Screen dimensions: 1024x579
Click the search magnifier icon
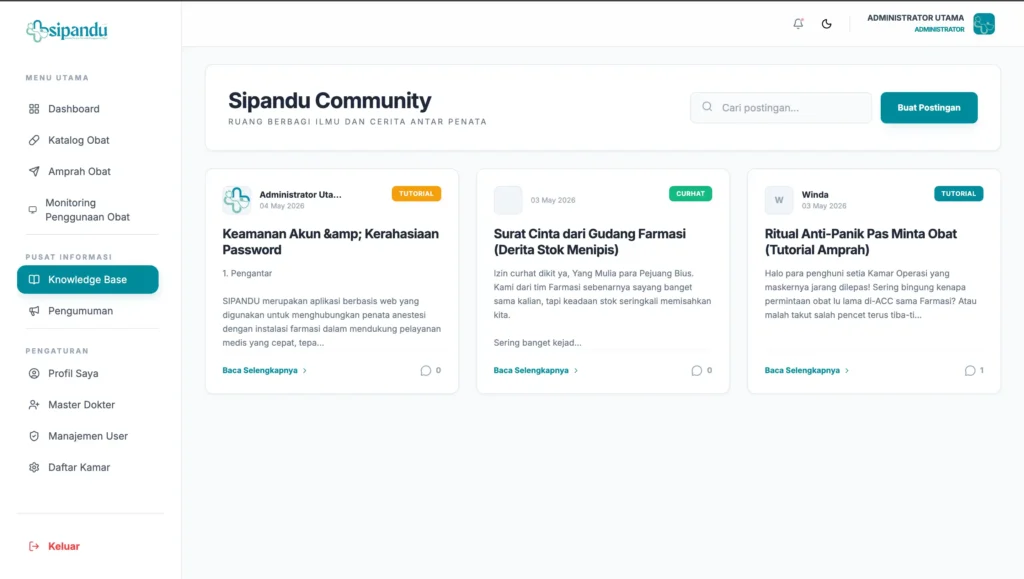[x=707, y=106]
